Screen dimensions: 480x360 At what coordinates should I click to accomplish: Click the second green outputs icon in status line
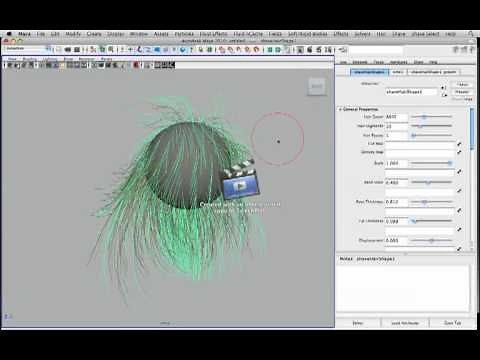(278, 50)
